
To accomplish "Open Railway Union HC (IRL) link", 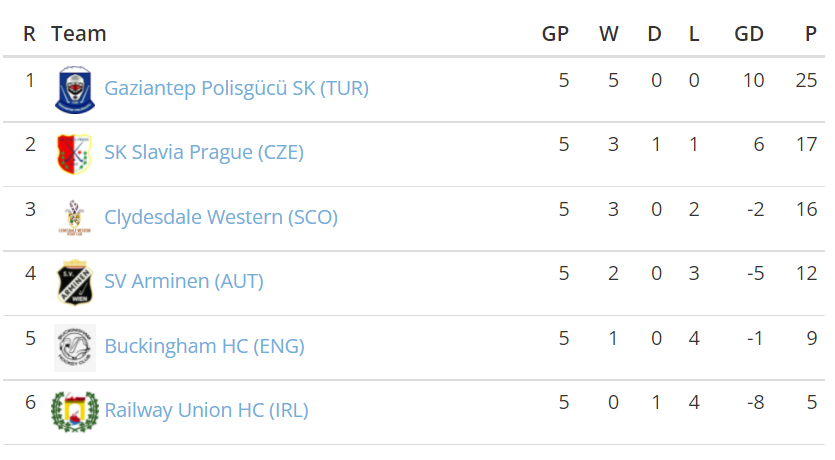I will 206,410.
